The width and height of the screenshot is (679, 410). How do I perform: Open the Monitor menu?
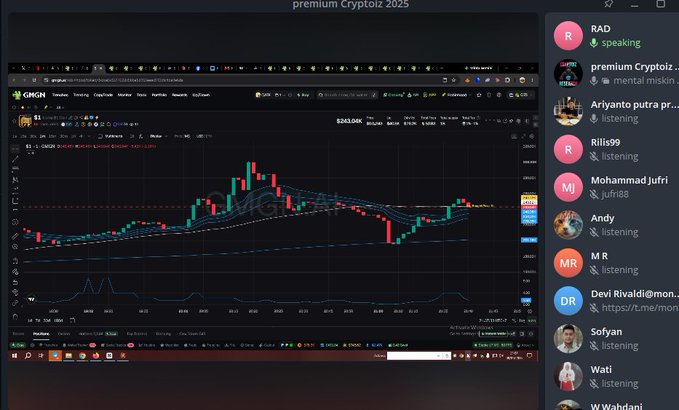pos(125,95)
